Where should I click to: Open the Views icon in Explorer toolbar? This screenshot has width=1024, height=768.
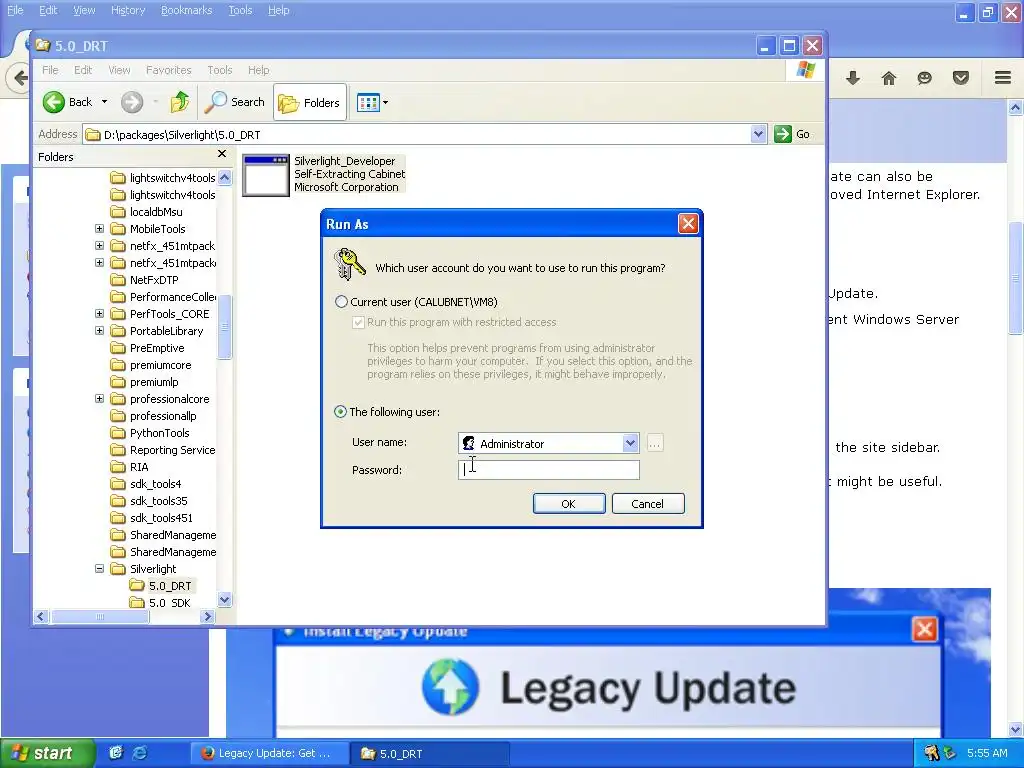click(x=368, y=103)
